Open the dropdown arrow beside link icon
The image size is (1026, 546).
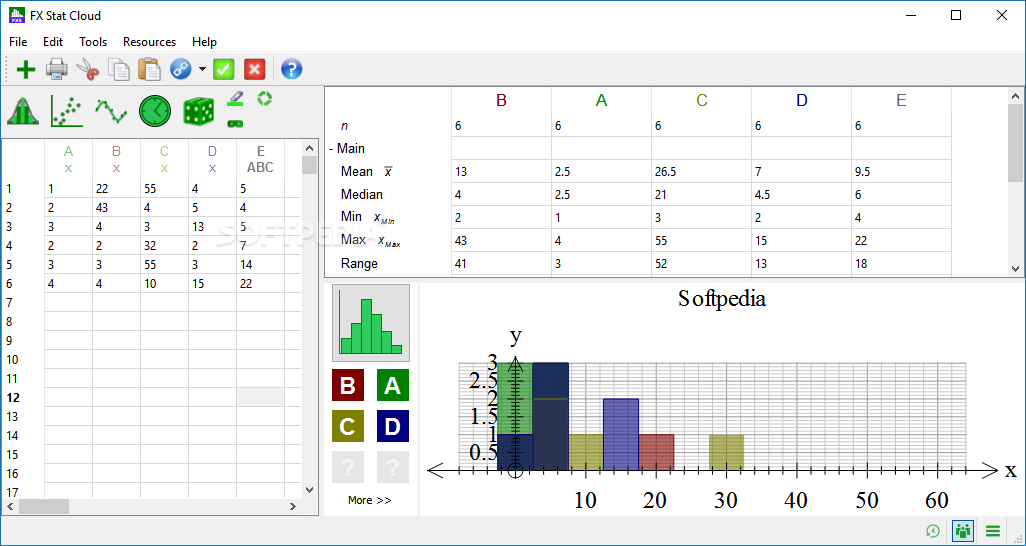tap(202, 69)
